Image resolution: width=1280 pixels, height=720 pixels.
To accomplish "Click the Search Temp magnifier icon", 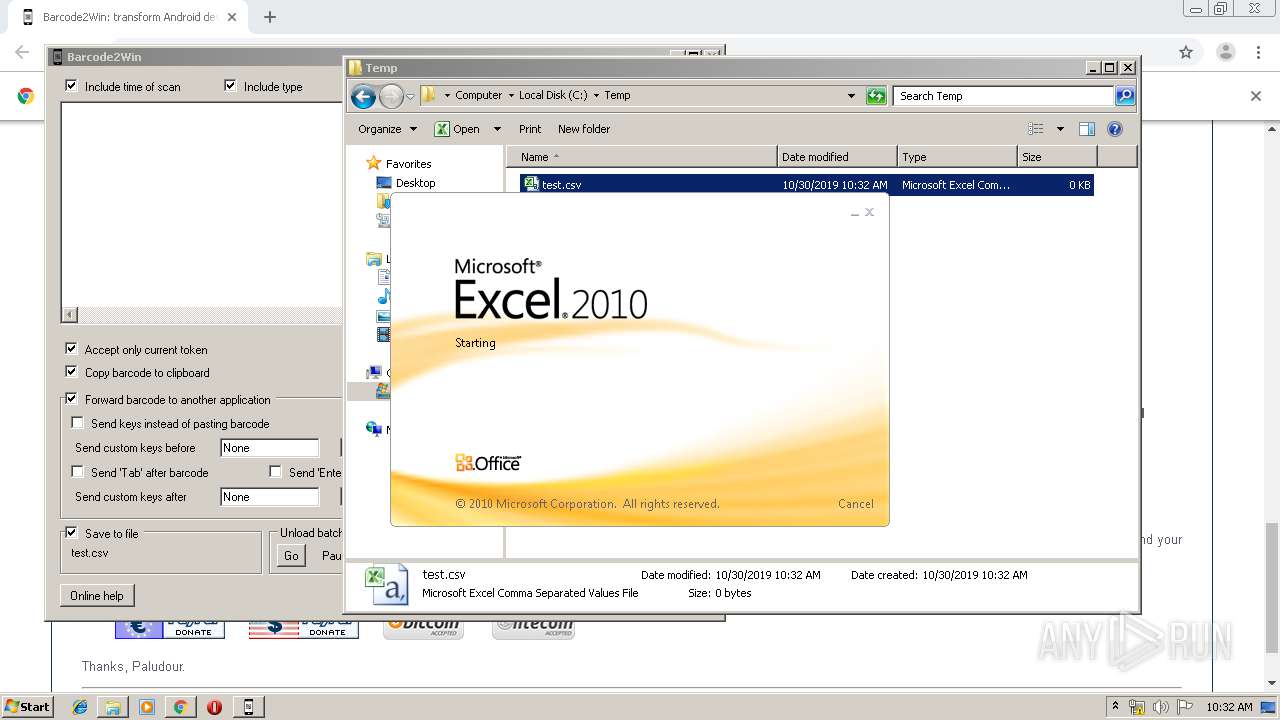I will click(x=1125, y=96).
